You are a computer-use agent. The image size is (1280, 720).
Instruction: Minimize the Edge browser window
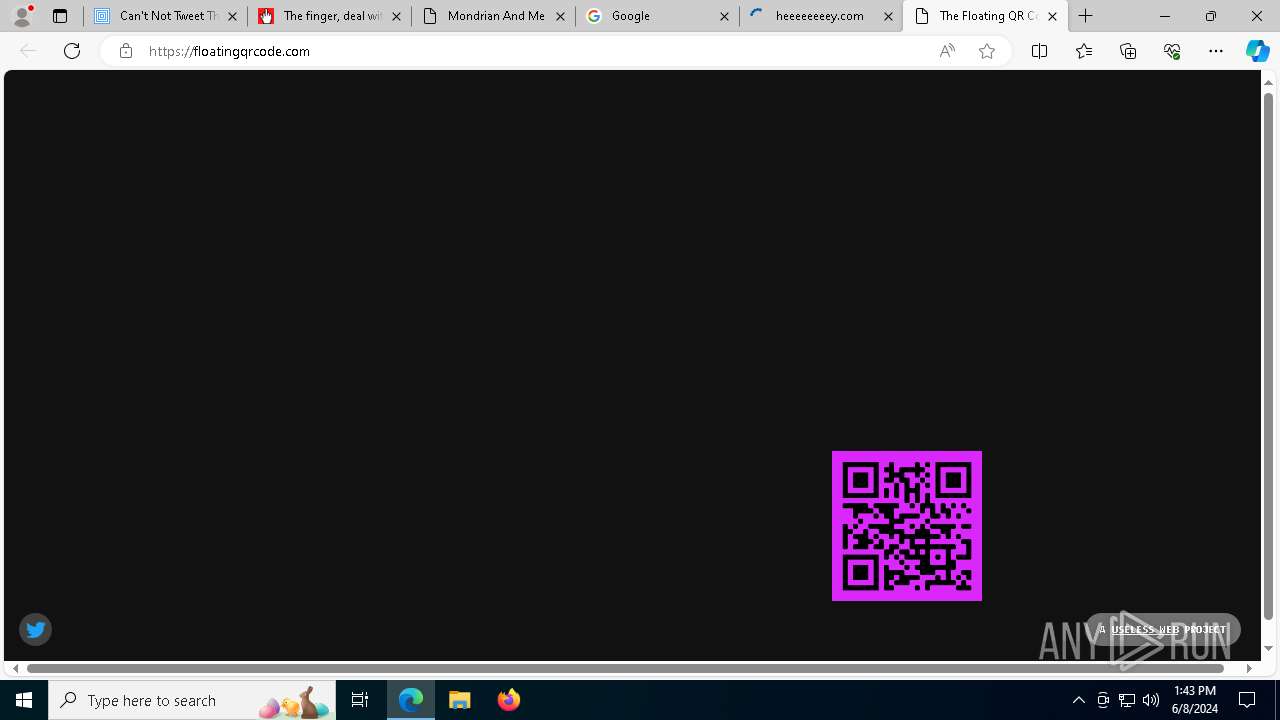click(x=1164, y=16)
